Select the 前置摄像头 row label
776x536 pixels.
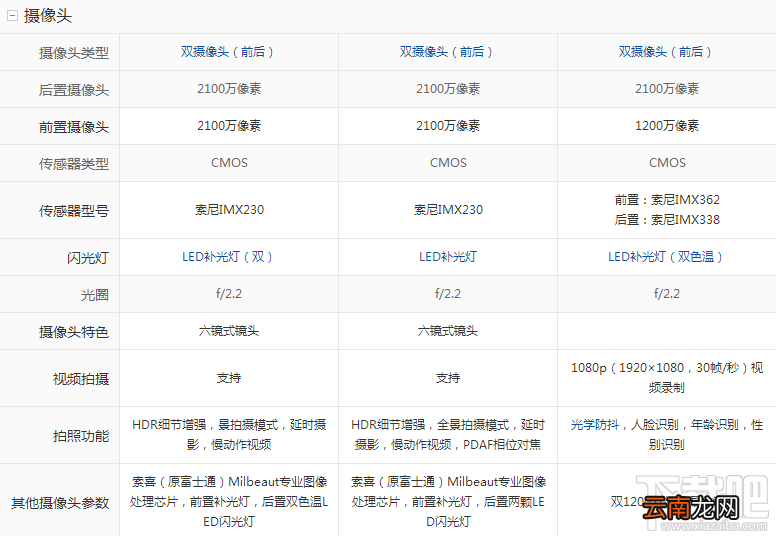pyautogui.click(x=74, y=127)
